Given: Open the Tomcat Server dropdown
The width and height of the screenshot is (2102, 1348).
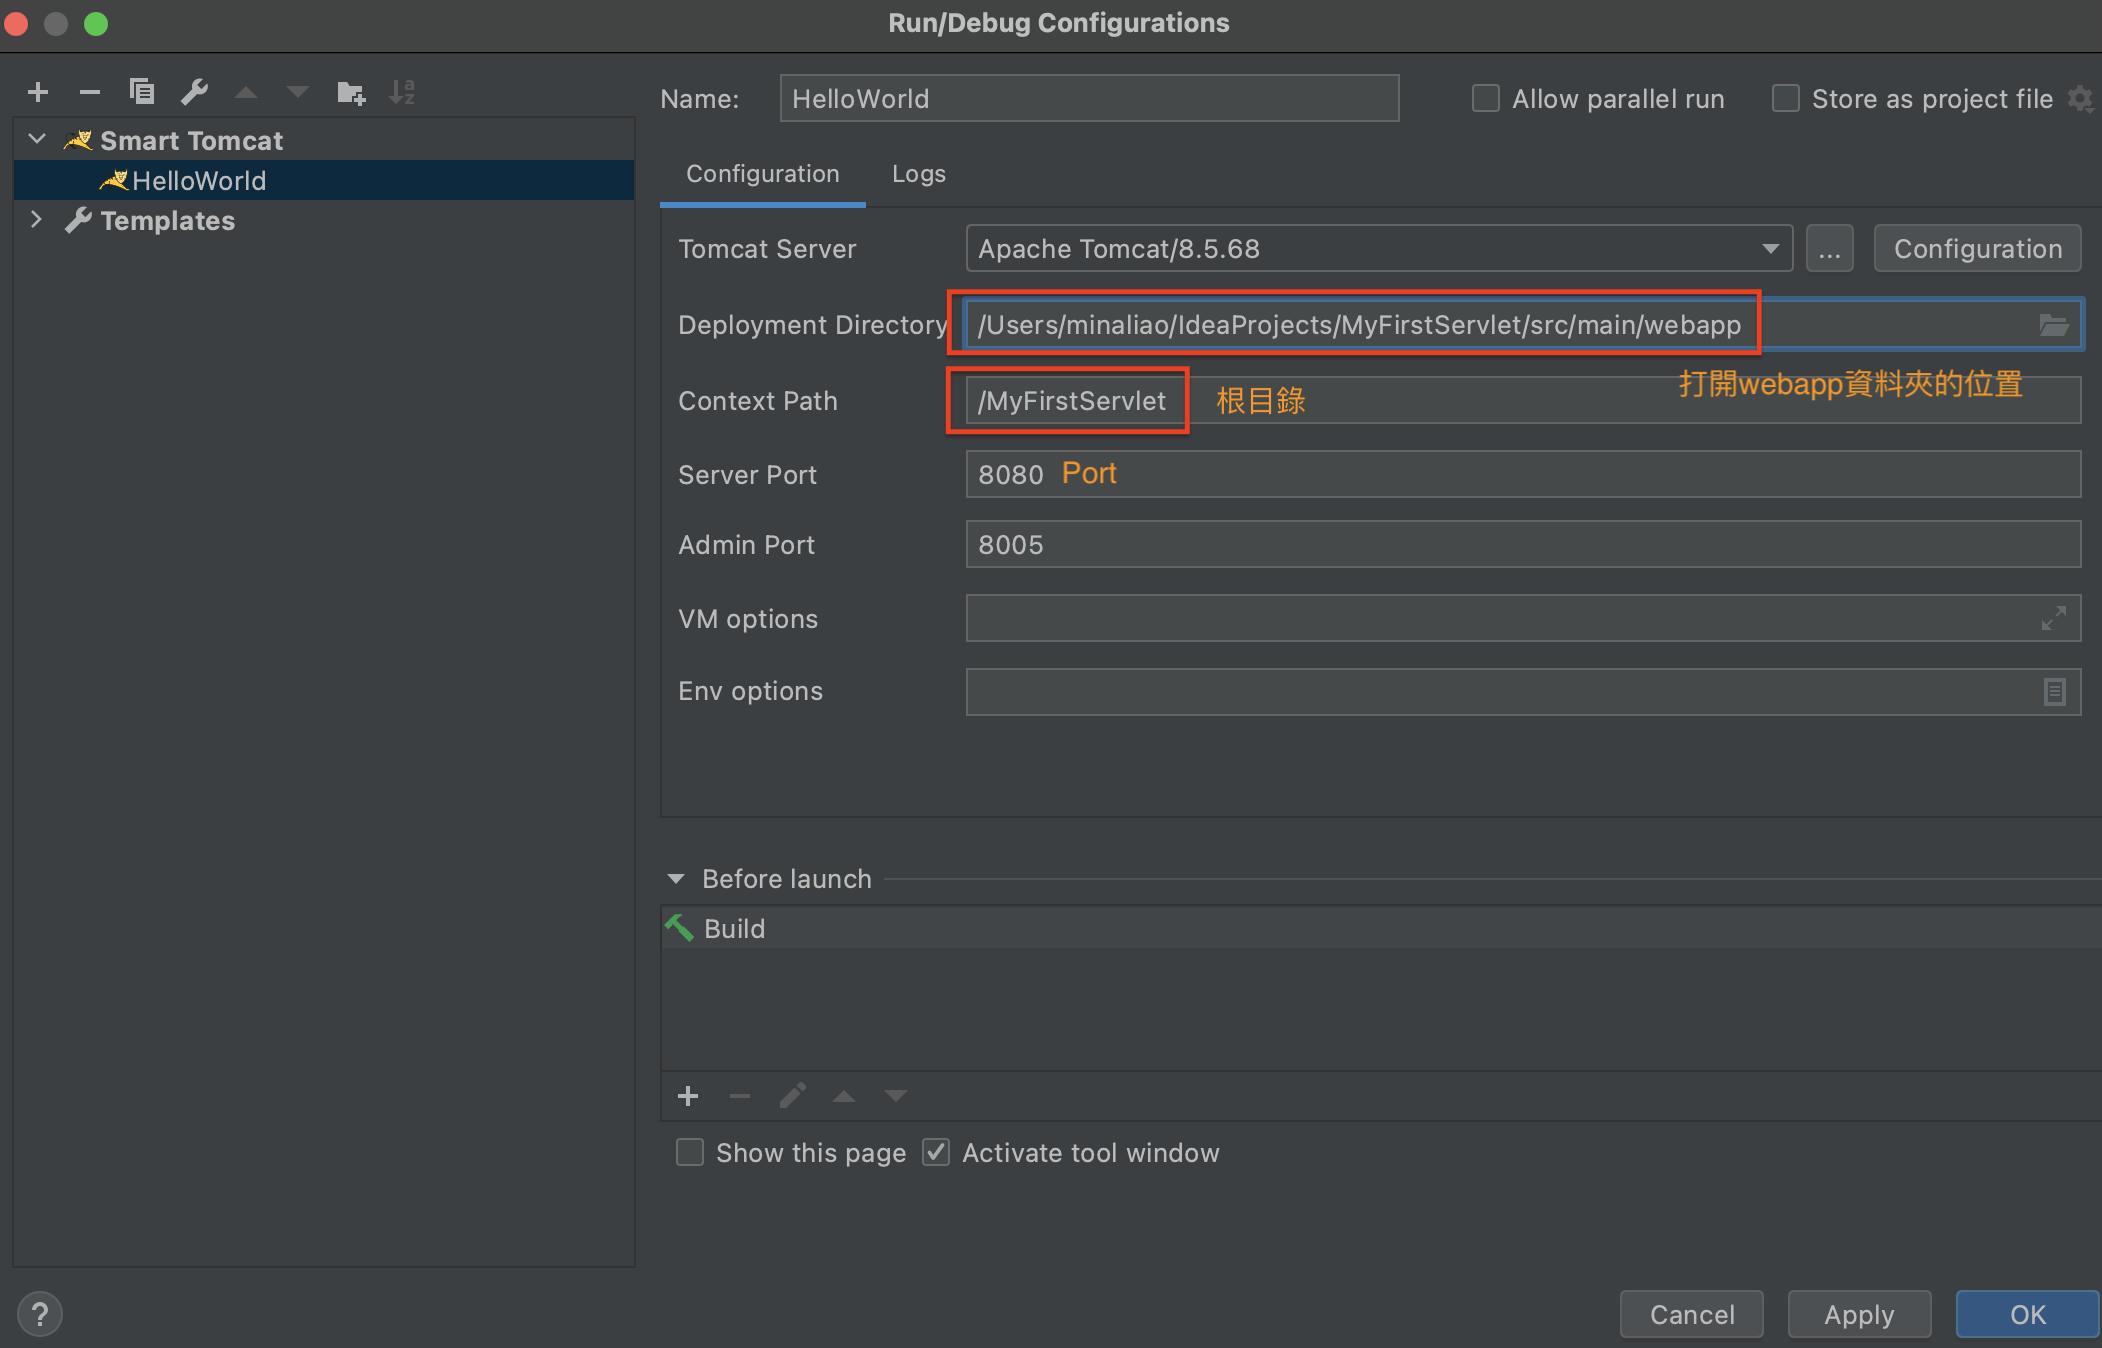Looking at the screenshot, I should coord(1379,248).
